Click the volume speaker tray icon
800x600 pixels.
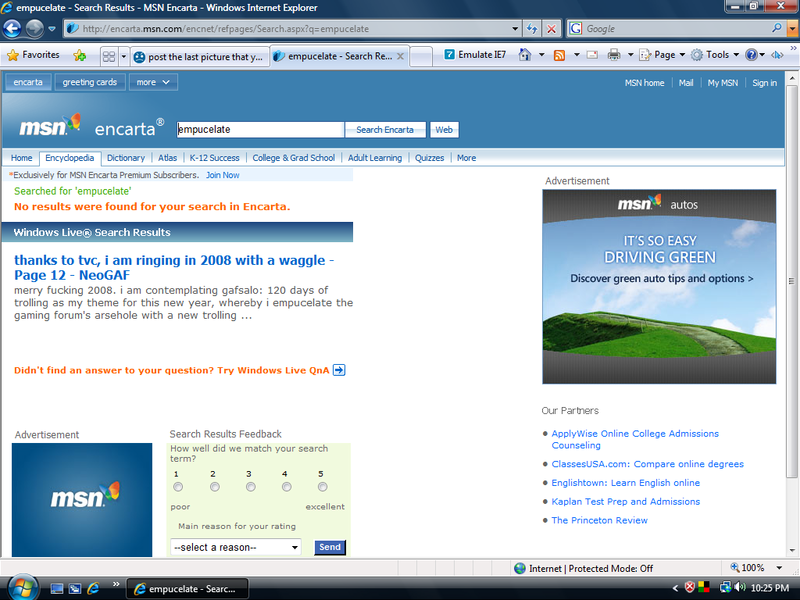point(740,588)
